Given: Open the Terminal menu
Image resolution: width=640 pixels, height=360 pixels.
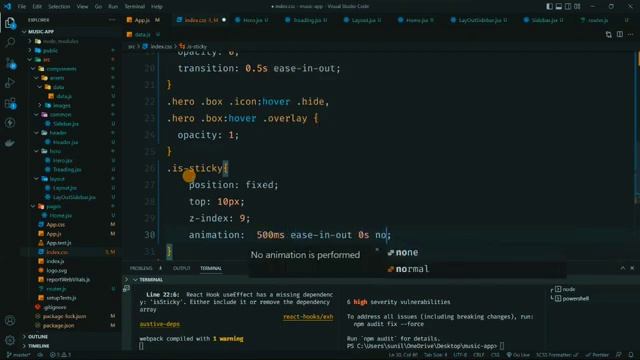Looking at the screenshot, I should tap(135, 7).
